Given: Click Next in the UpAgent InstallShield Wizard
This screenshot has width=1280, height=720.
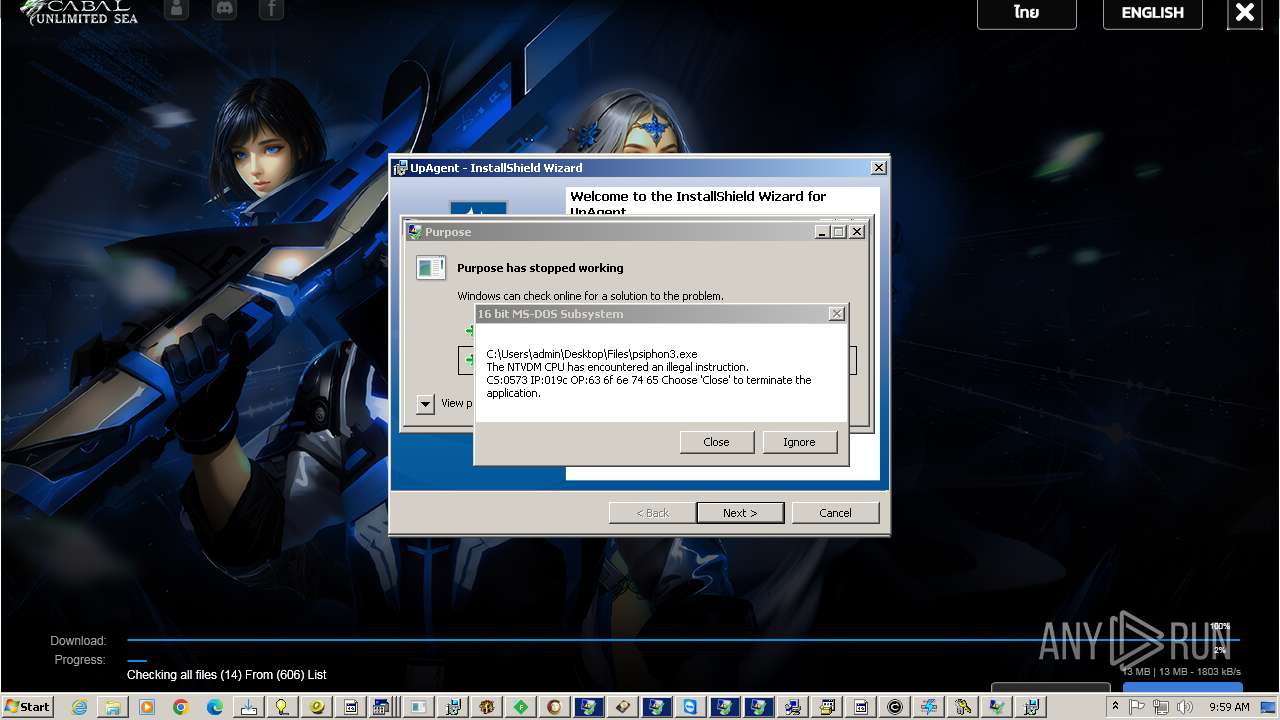Looking at the screenshot, I should click(x=740, y=513).
